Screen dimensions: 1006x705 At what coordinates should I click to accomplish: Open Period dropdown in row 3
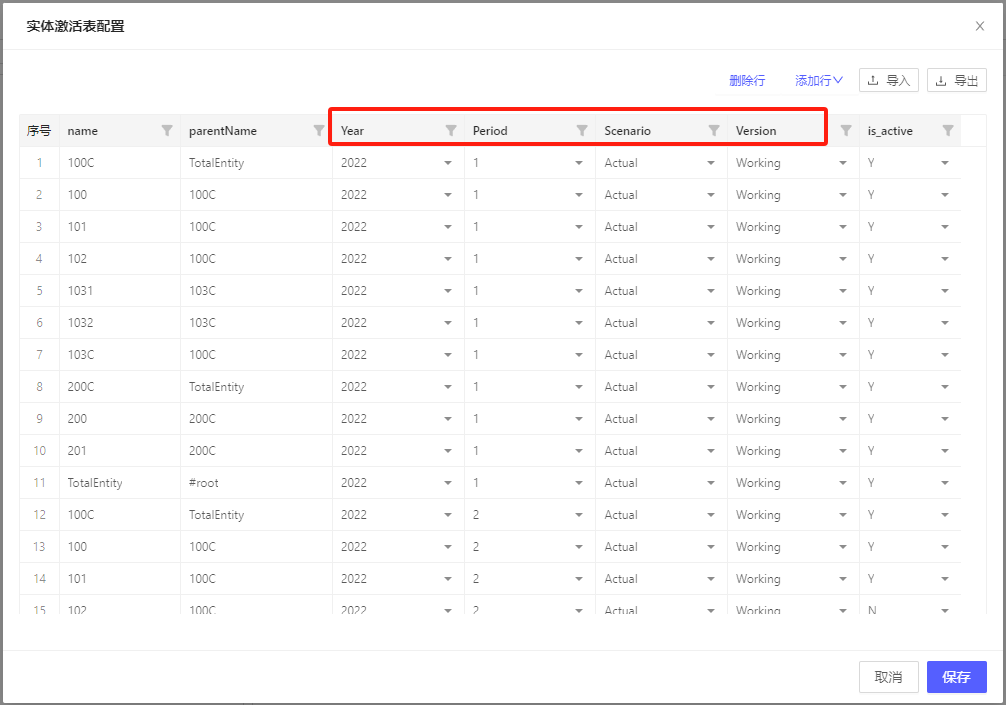[579, 227]
